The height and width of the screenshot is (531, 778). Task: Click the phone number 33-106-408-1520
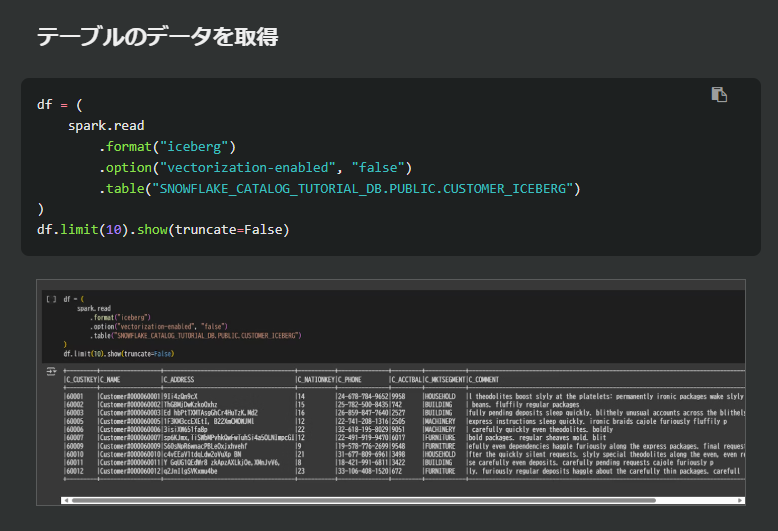(363, 471)
